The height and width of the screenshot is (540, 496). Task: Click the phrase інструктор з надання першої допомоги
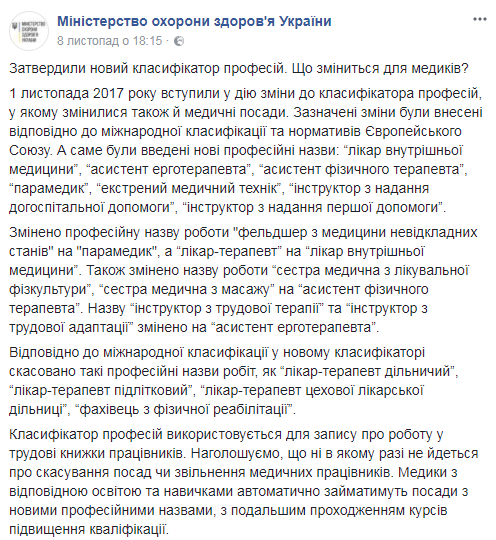313,207
